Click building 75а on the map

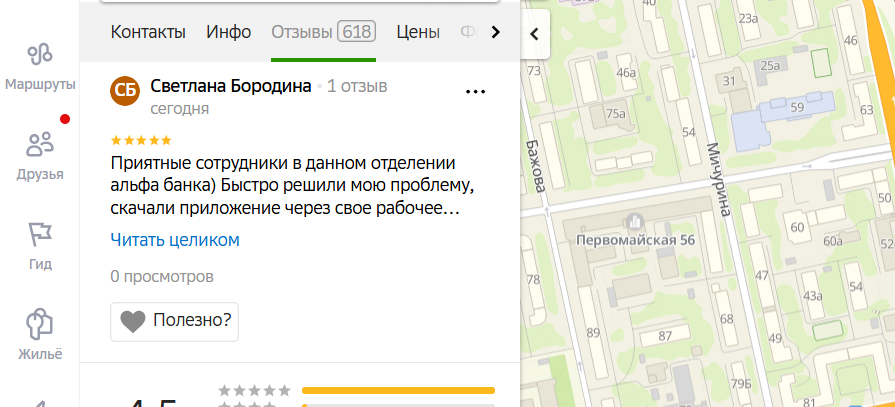point(615,114)
